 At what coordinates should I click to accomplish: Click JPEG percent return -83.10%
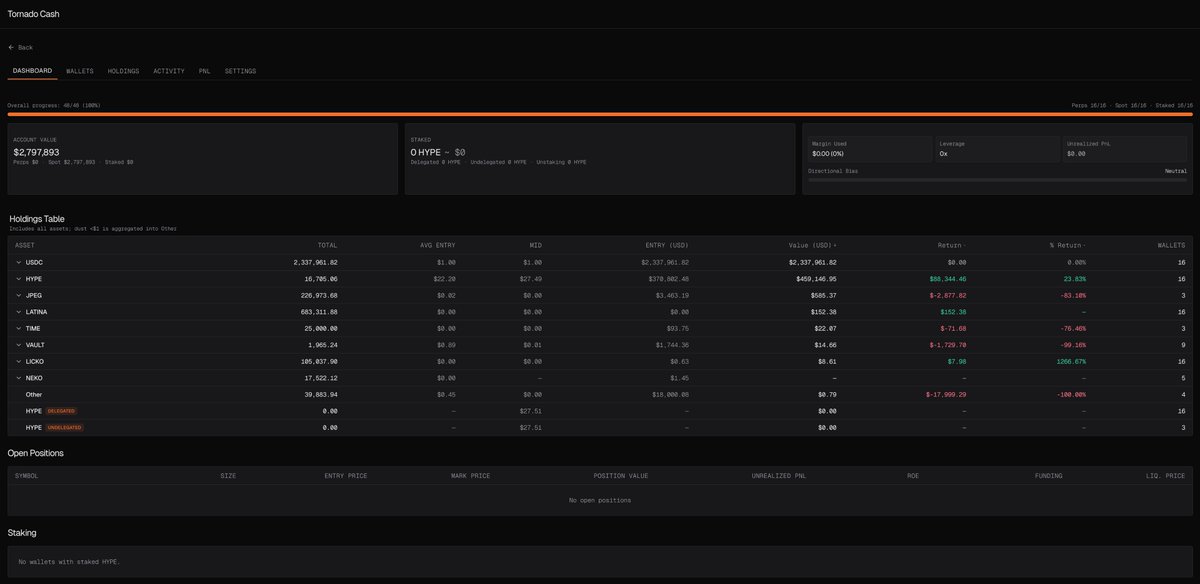(x=1071, y=295)
